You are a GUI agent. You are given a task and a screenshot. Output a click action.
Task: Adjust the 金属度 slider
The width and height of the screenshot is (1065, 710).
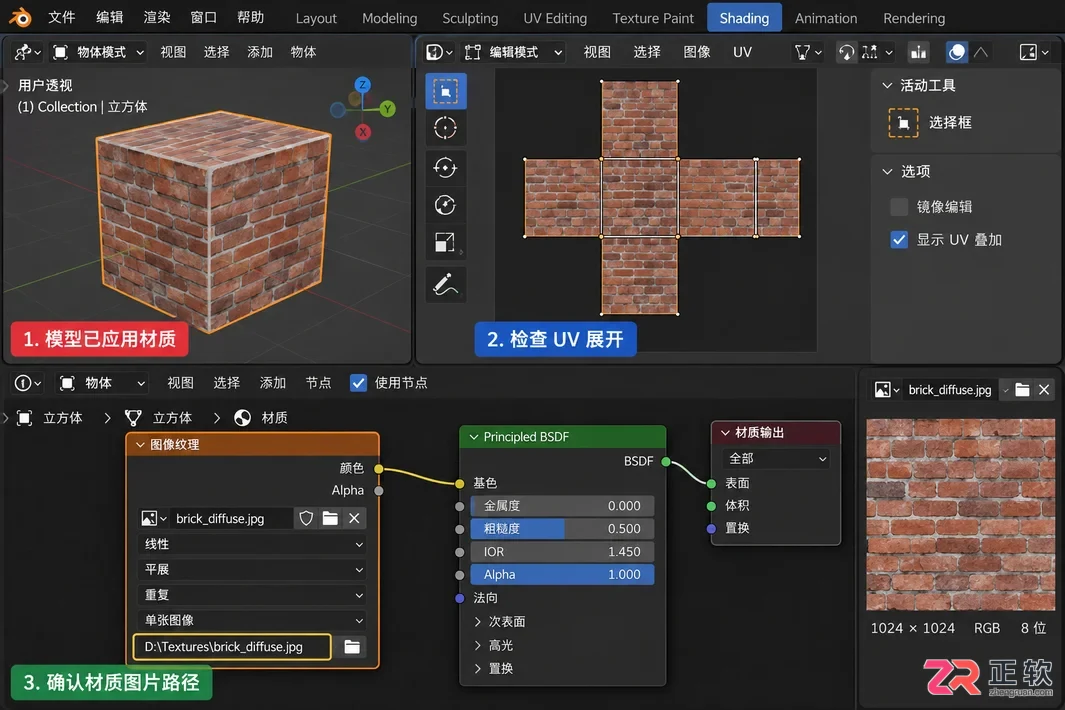click(x=562, y=506)
